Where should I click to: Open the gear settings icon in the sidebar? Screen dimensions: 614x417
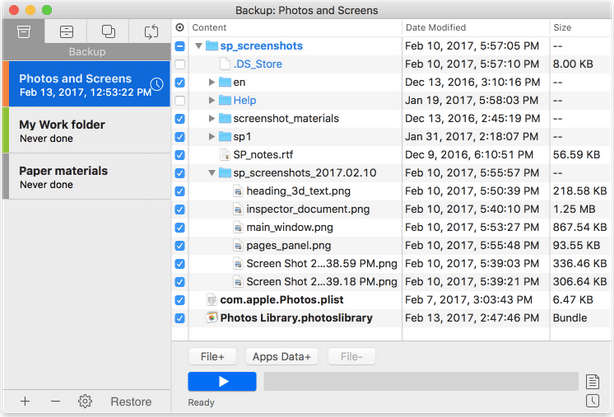[x=85, y=401]
